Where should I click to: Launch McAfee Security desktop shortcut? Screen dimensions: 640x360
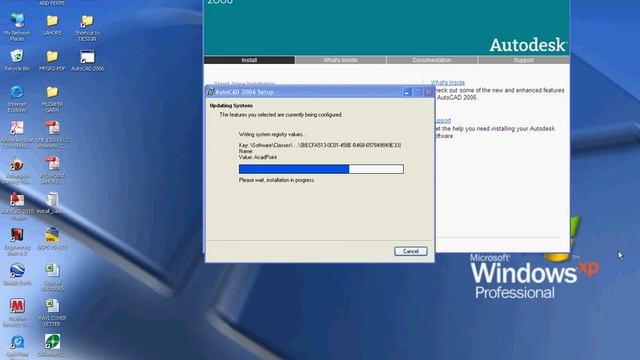[x=17, y=313]
